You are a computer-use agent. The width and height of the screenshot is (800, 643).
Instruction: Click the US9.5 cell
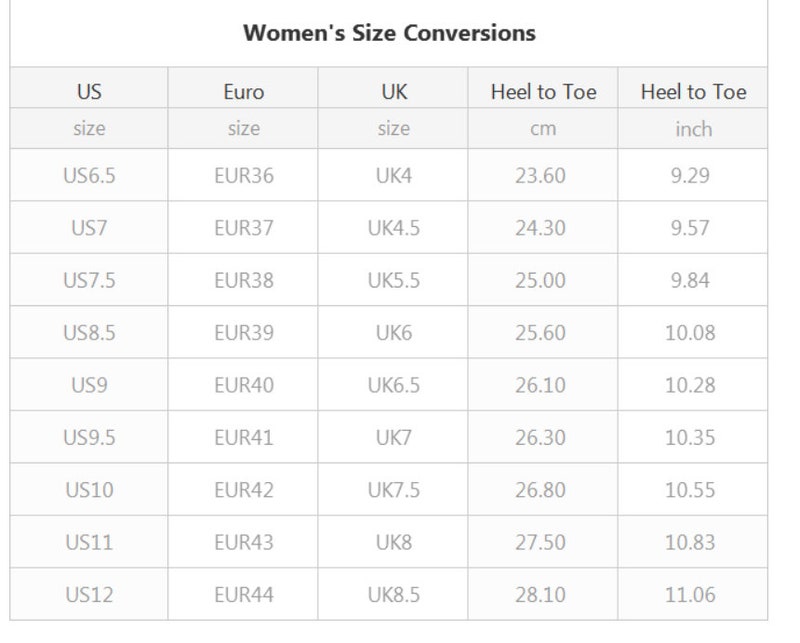(x=89, y=437)
